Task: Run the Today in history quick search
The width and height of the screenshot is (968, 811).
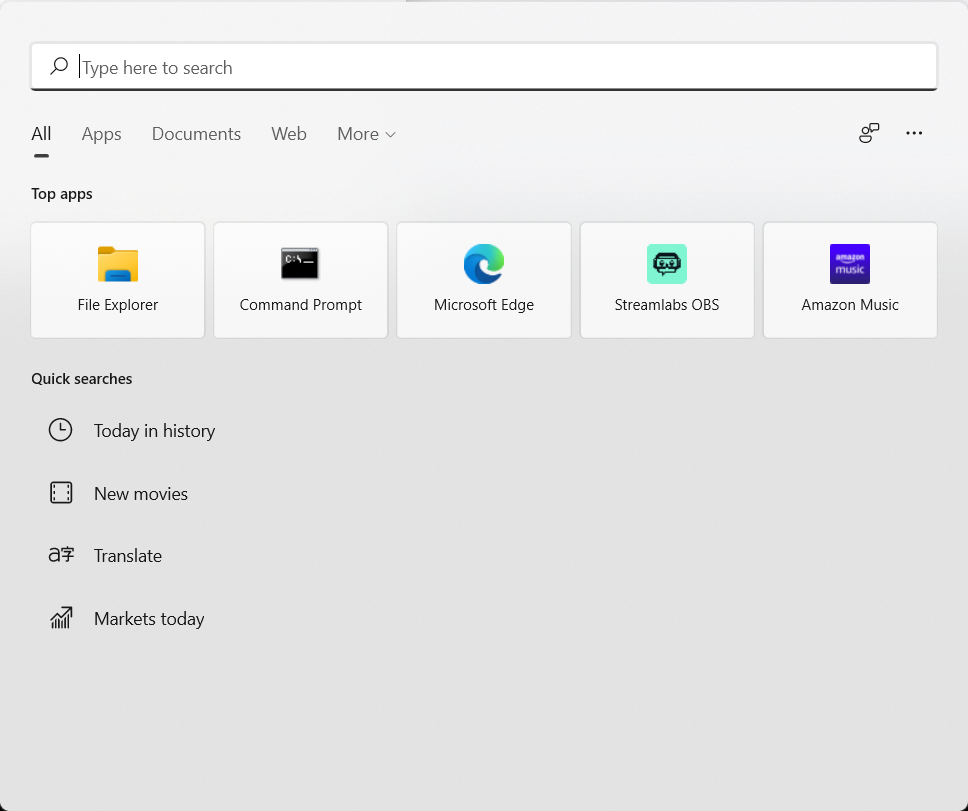Action: click(154, 431)
